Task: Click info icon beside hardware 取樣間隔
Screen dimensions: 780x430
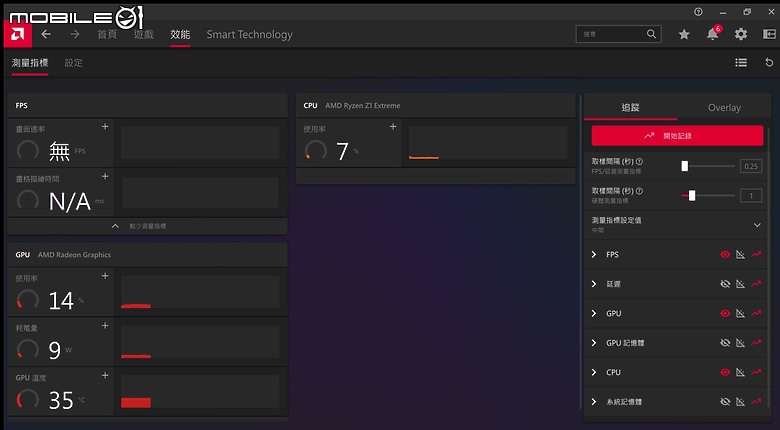Action: point(639,191)
